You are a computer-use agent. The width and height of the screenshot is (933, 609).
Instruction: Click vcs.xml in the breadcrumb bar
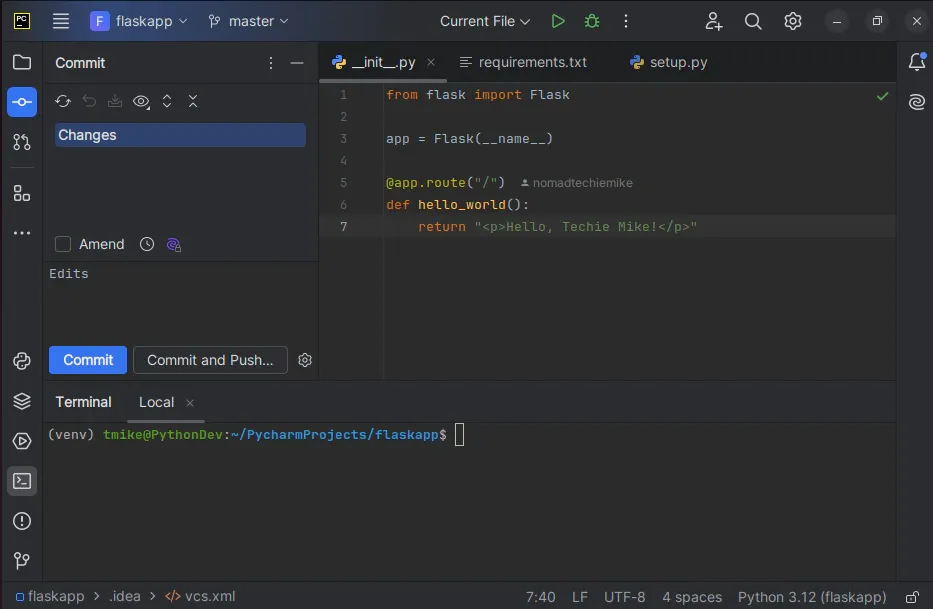click(200, 596)
